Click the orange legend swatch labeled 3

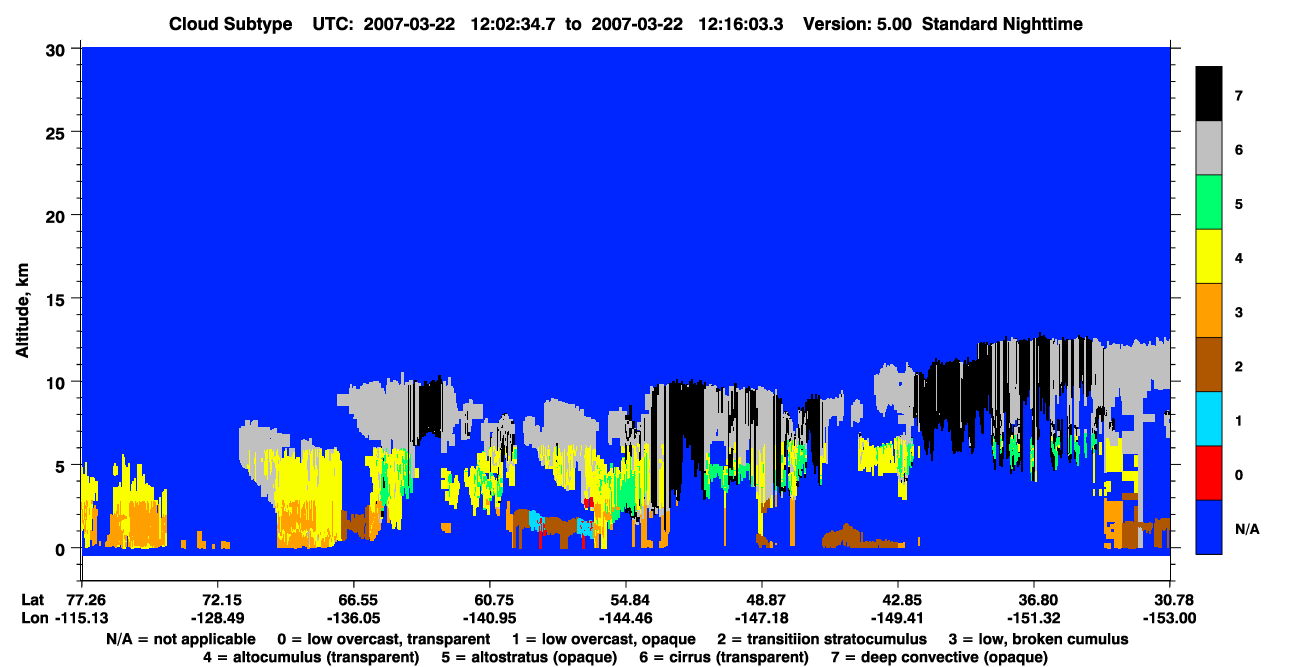click(x=1209, y=311)
